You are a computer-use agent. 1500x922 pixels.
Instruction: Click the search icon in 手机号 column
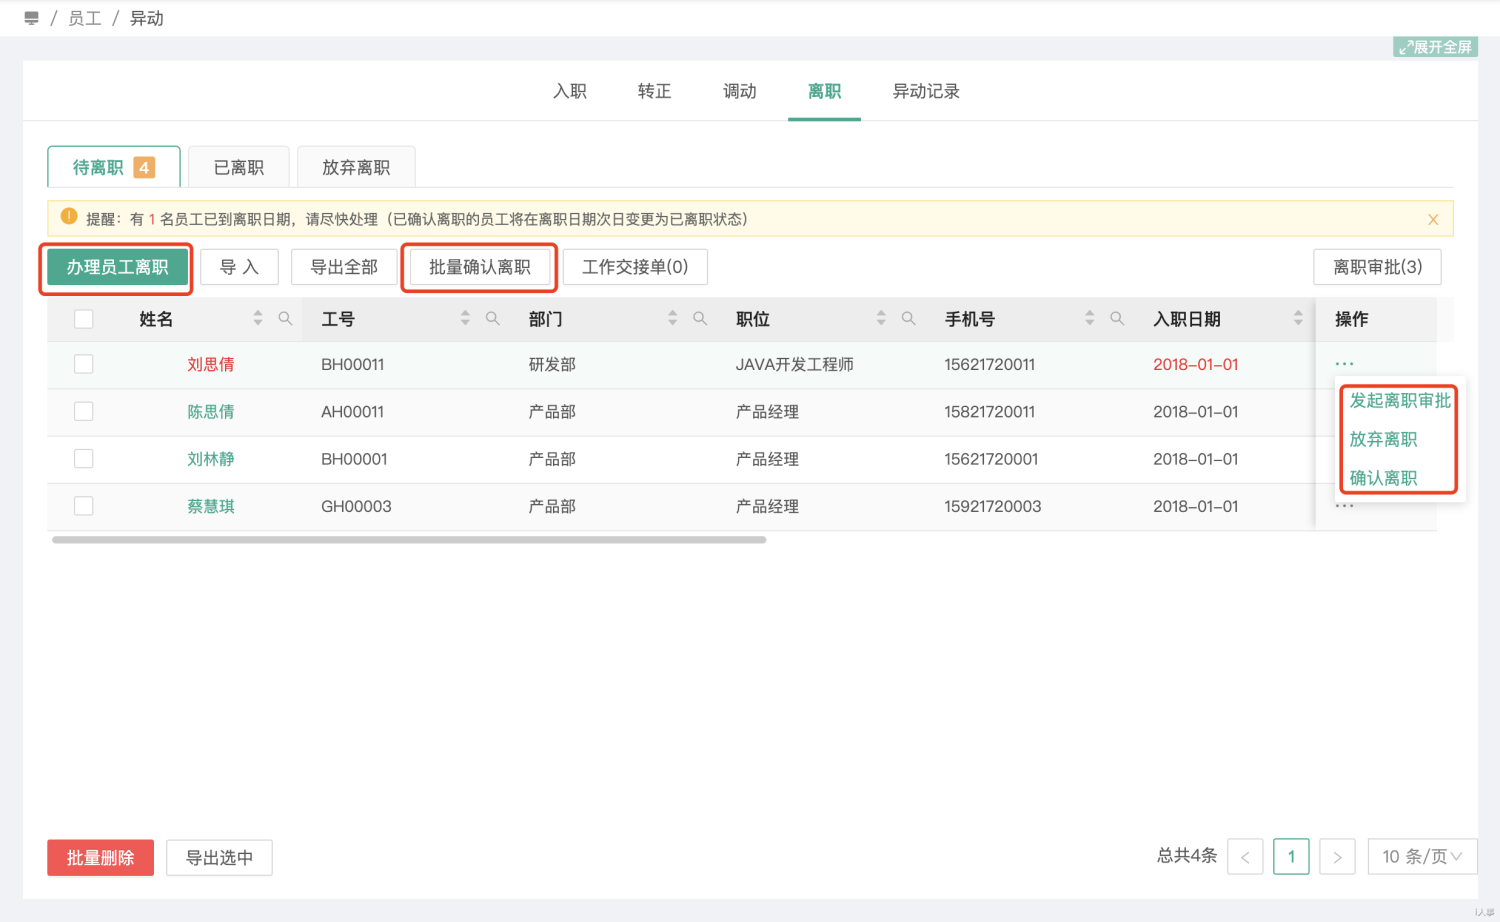coord(1117,318)
